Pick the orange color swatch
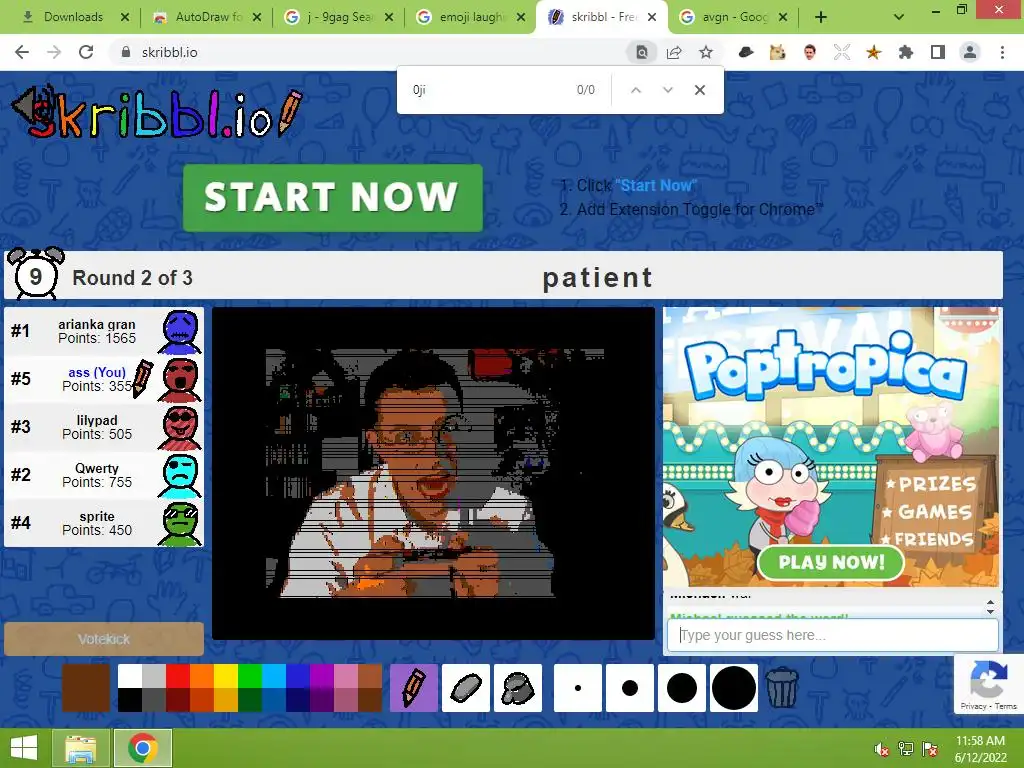Screen dimensions: 1024x768 coord(202,676)
